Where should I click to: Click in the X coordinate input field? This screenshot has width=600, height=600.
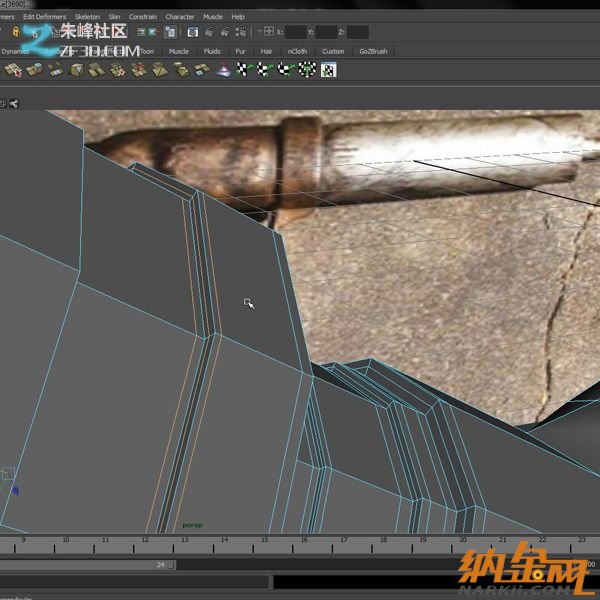click(x=297, y=32)
